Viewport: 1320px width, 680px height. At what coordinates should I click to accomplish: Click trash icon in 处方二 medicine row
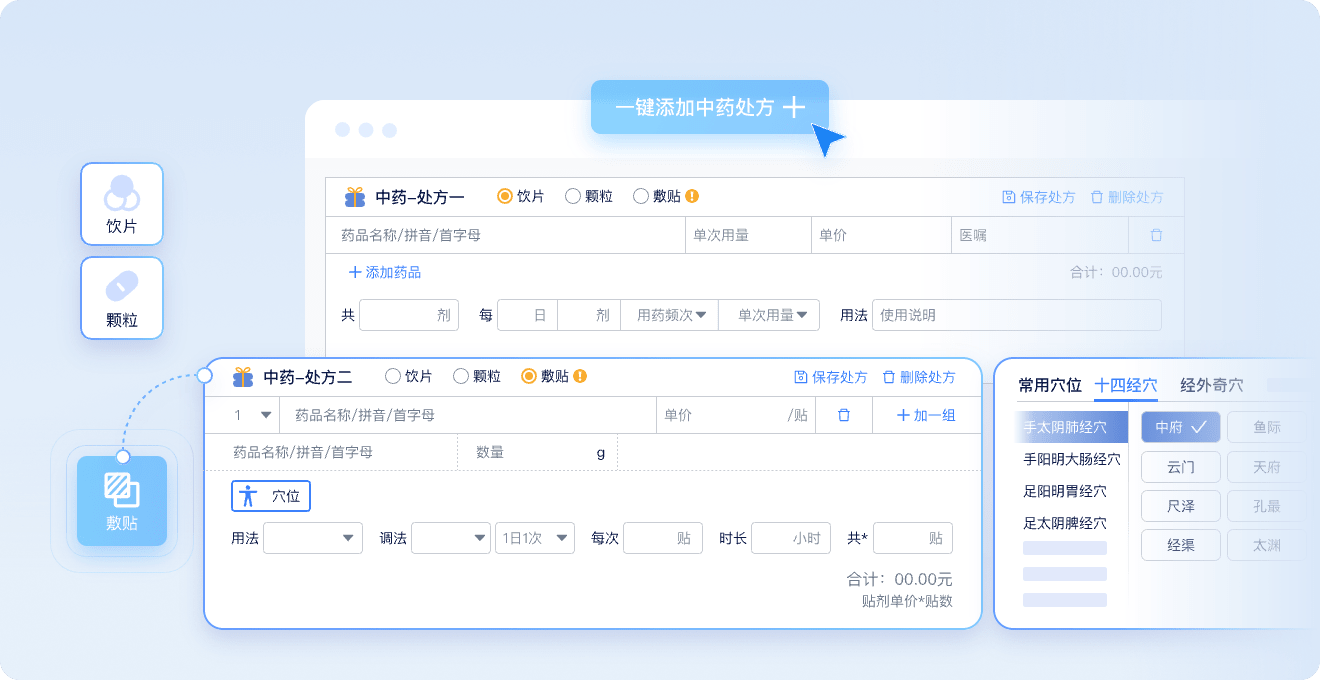[x=844, y=415]
